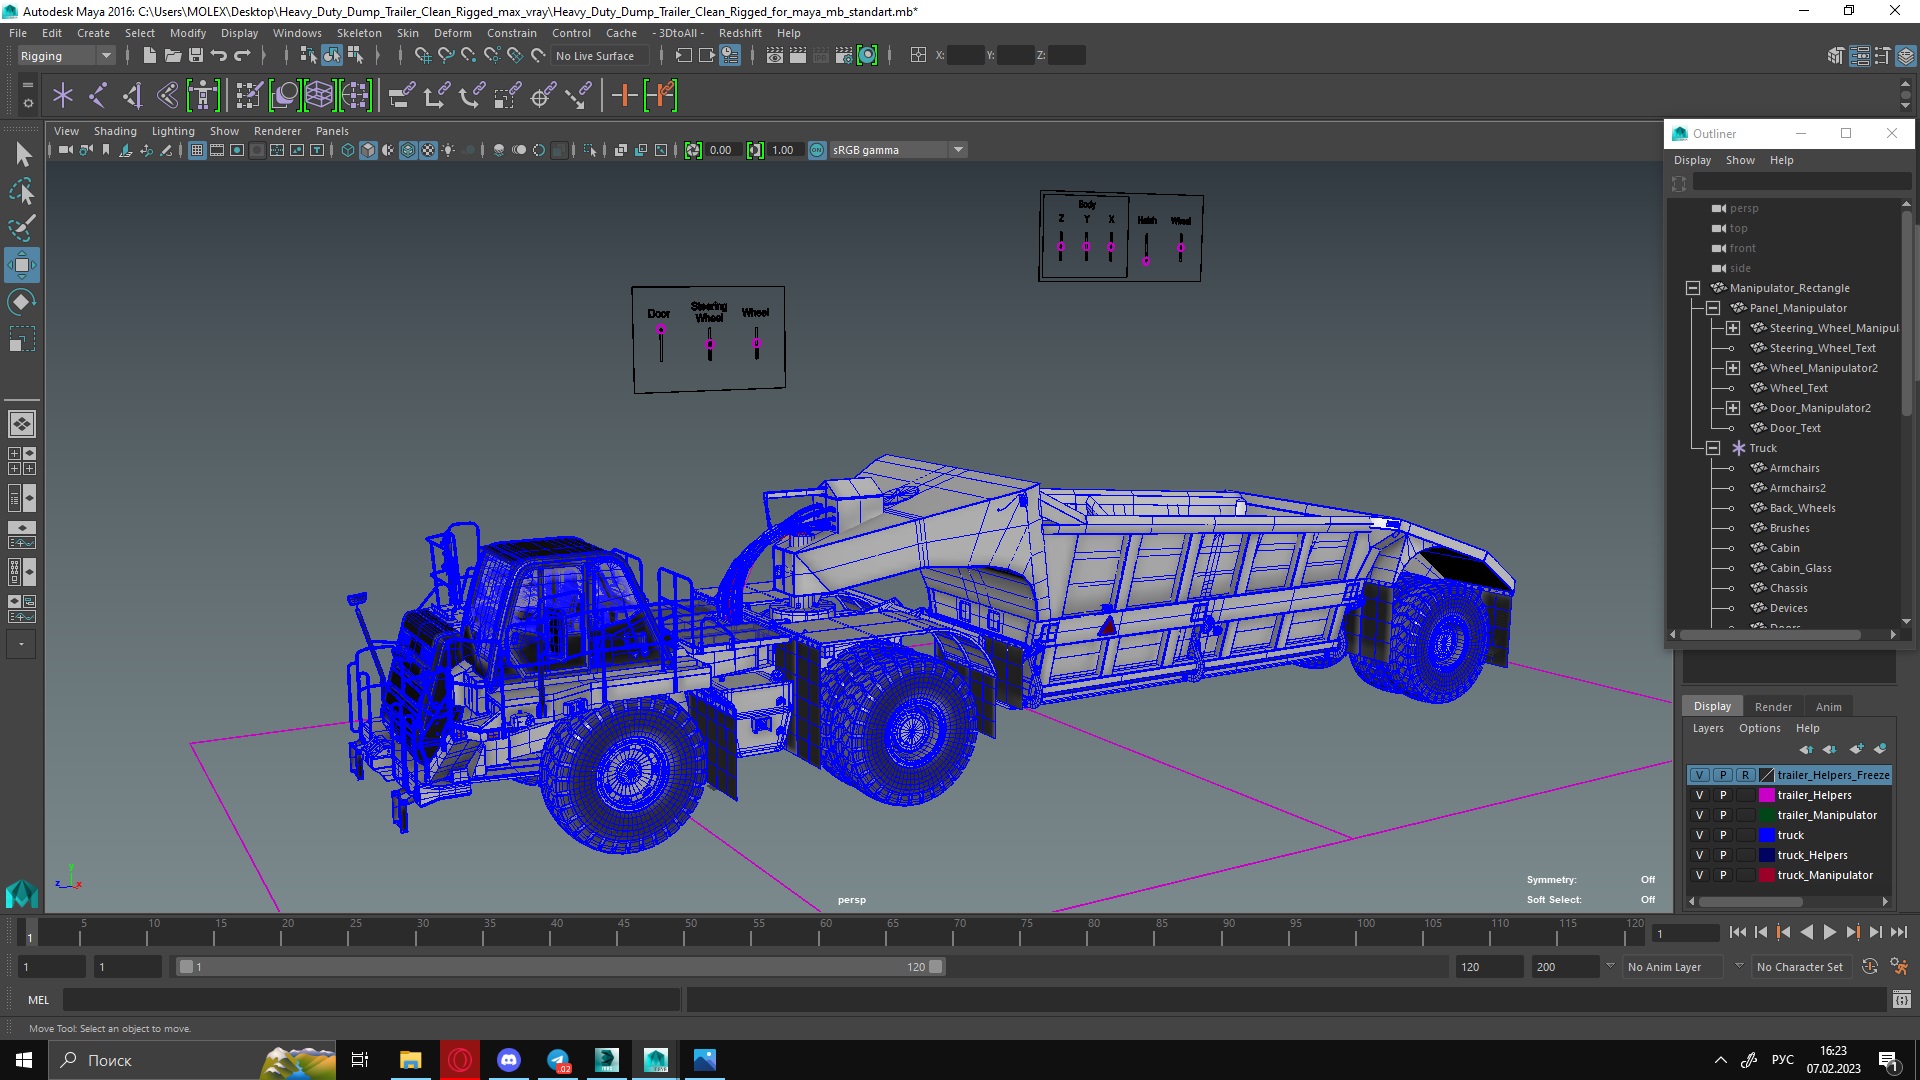Toggle visibility V of truck_Manipulator layer
The width and height of the screenshot is (1920, 1080).
click(1699, 875)
